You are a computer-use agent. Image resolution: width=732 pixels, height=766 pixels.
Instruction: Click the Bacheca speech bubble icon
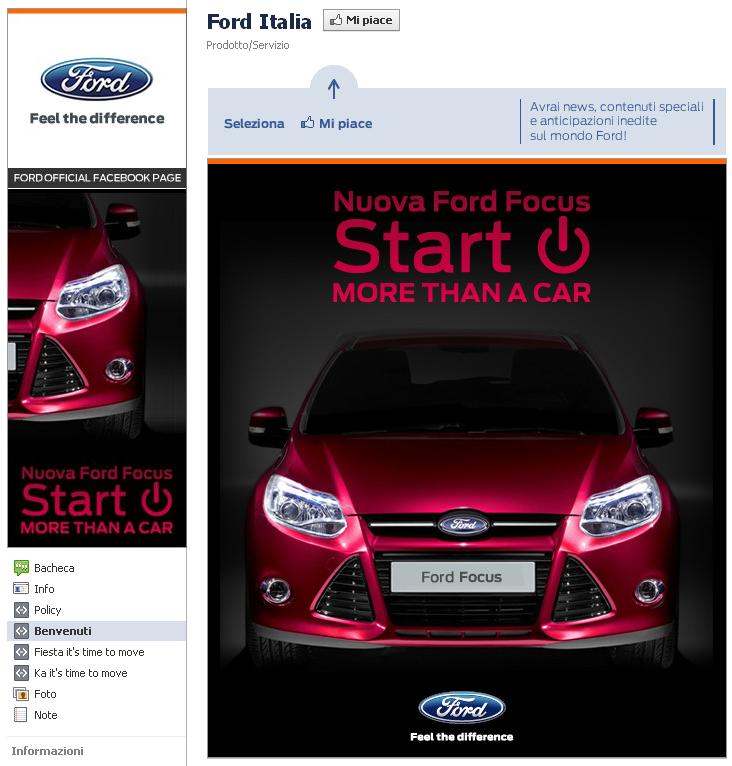click(x=21, y=568)
